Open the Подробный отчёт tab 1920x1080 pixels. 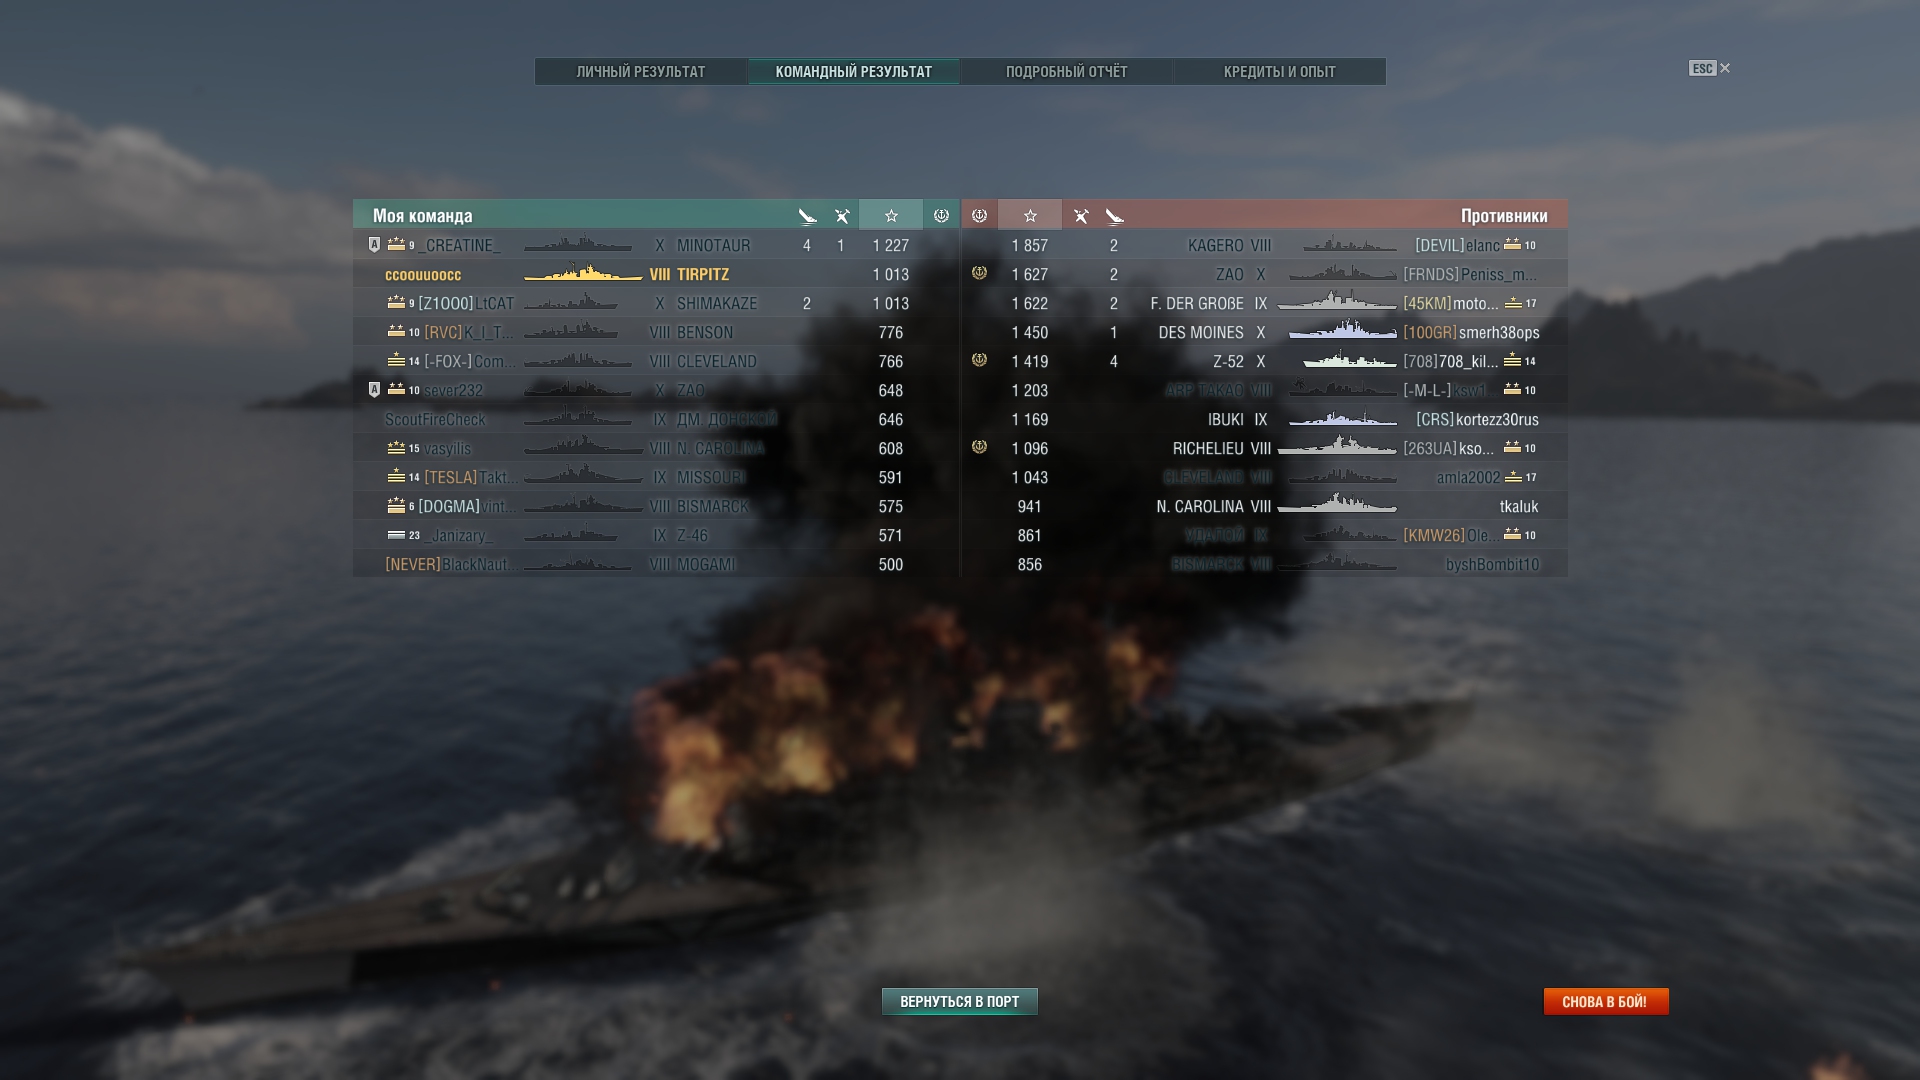click(x=1067, y=72)
